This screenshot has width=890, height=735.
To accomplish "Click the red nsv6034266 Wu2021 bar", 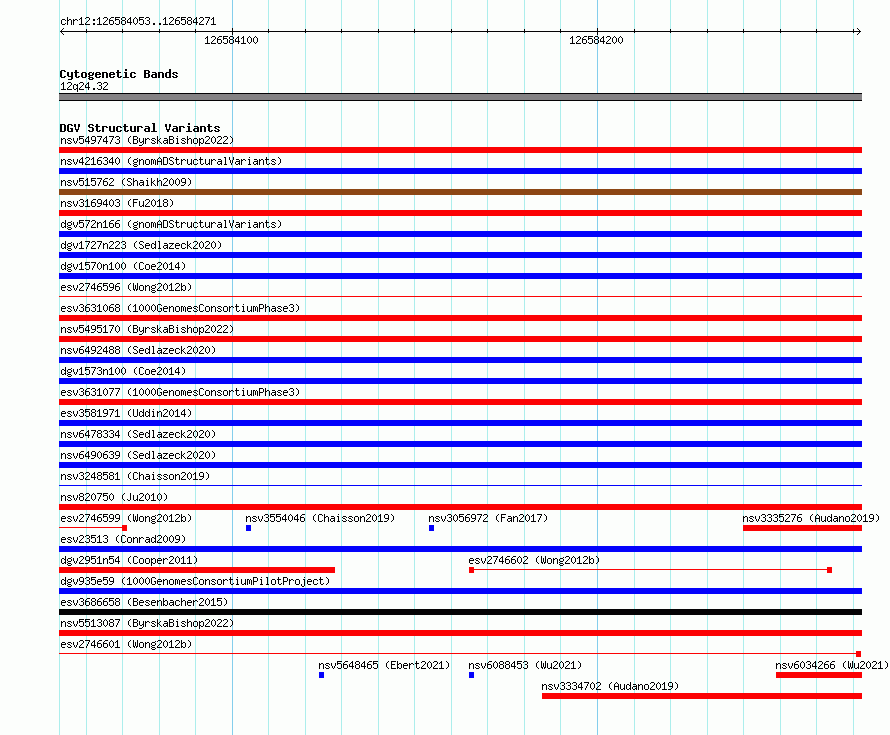I will (819, 675).
